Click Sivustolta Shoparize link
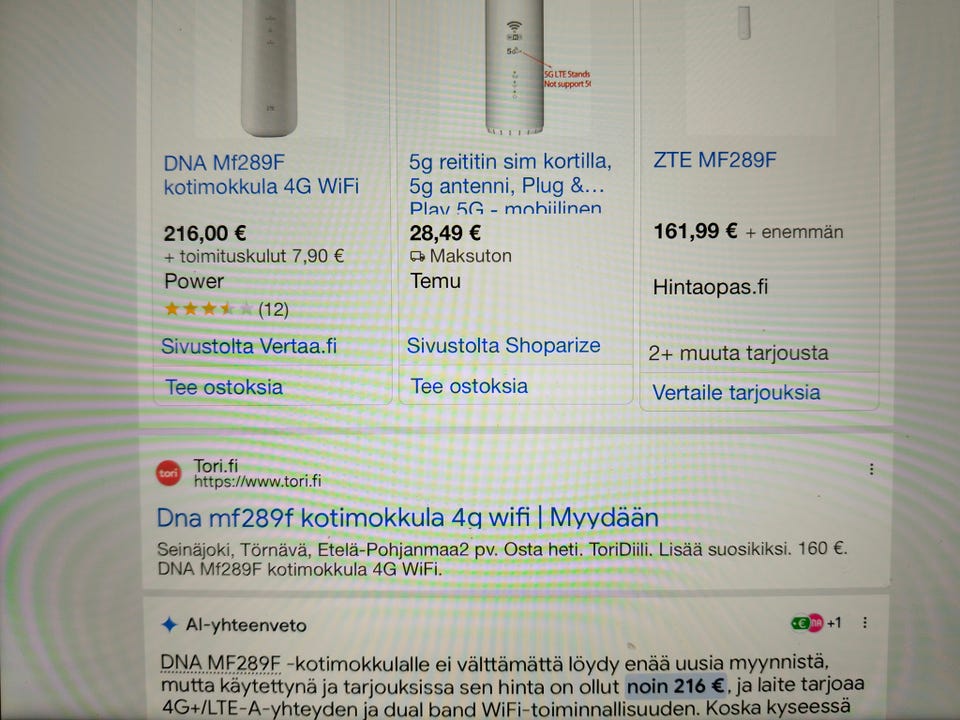 point(503,345)
